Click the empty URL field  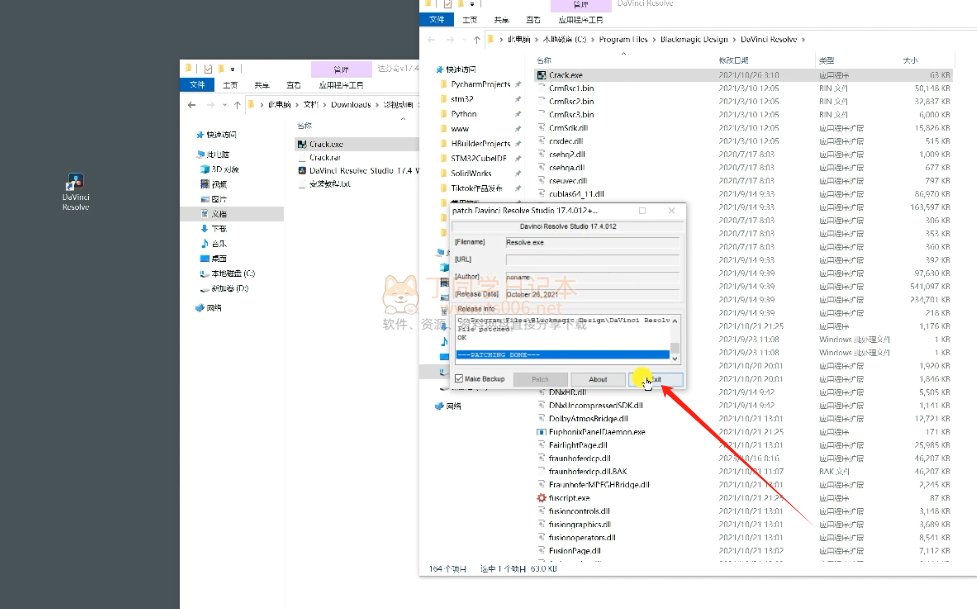pyautogui.click(x=592, y=259)
